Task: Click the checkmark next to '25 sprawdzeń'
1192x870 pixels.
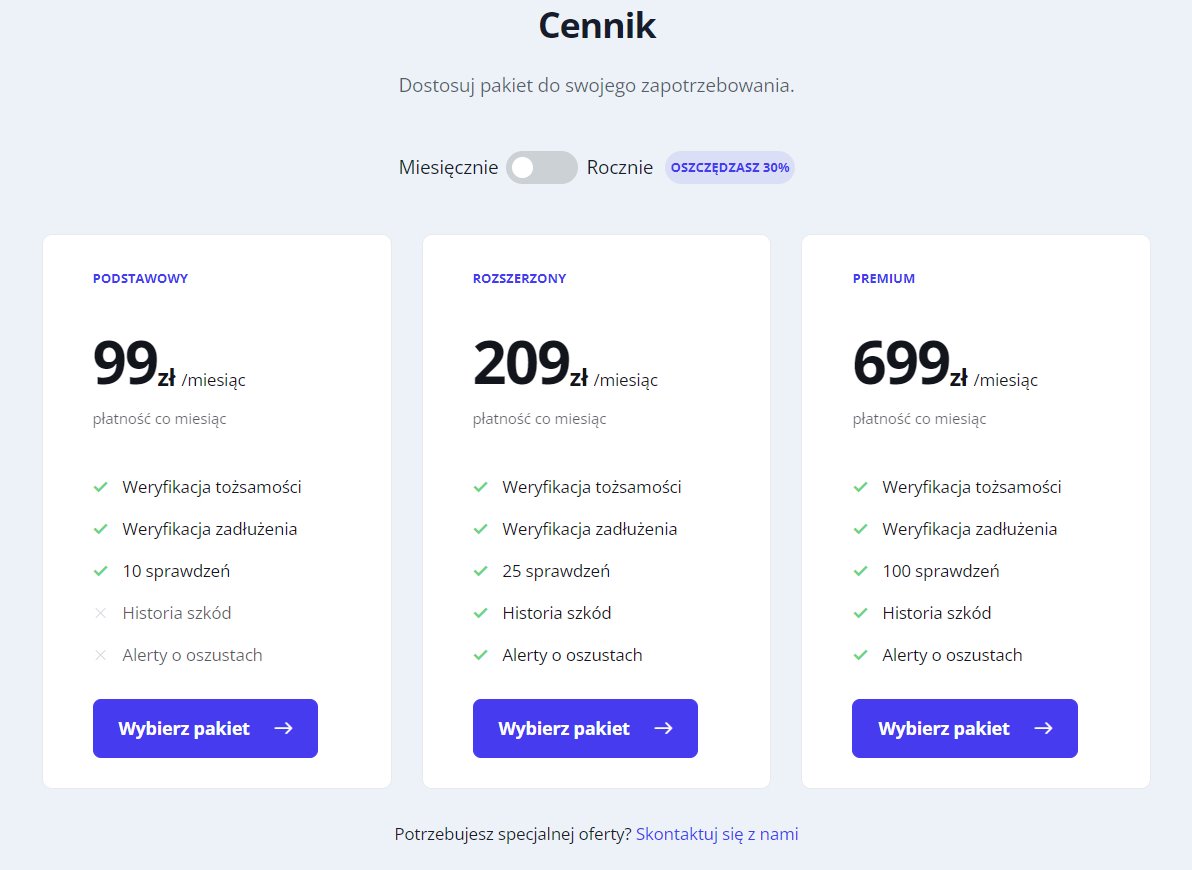Action: [x=480, y=571]
